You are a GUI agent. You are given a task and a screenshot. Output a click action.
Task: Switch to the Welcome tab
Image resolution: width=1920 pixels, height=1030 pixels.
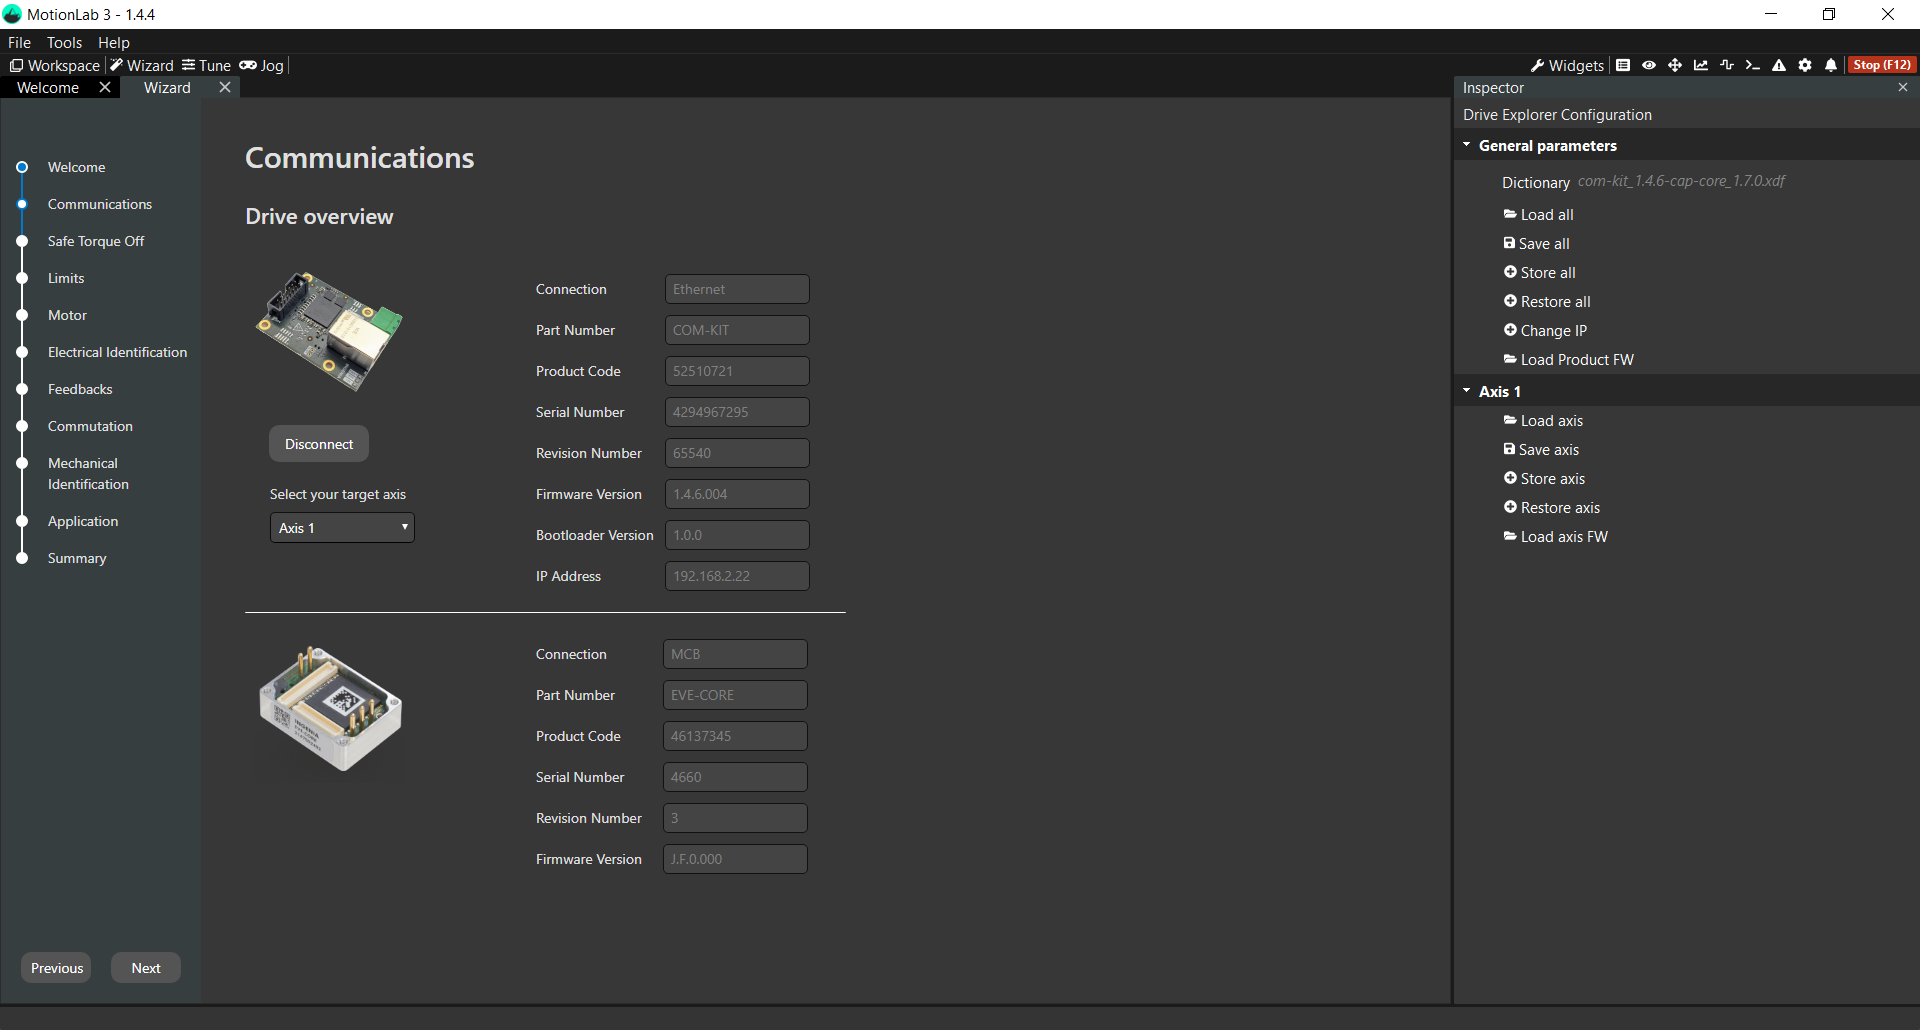point(48,88)
